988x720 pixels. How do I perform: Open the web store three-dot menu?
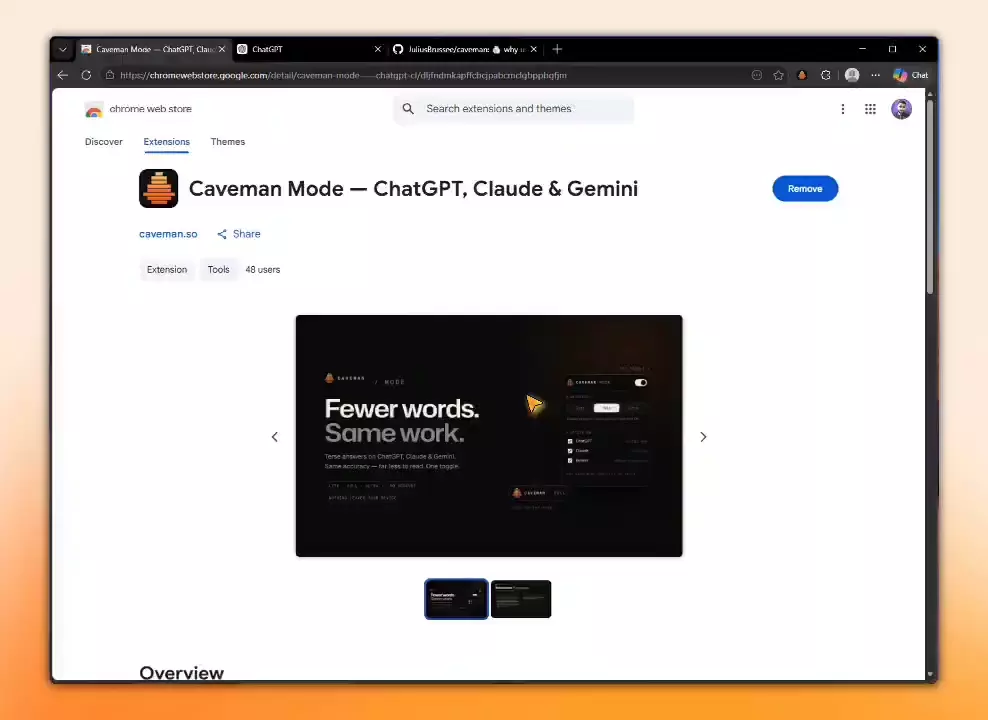(842, 109)
